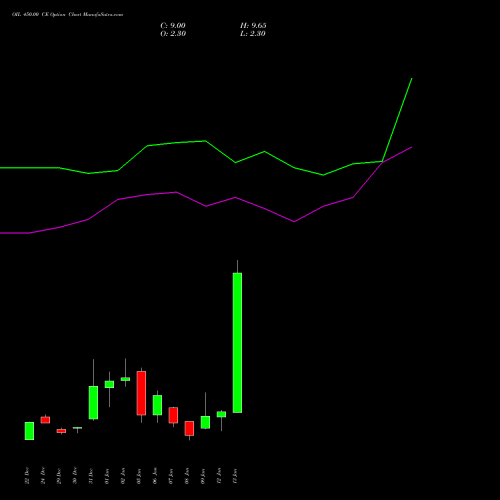Click the '07 Jan' date label
Viewport: 500px width, 500px height.
171,476
